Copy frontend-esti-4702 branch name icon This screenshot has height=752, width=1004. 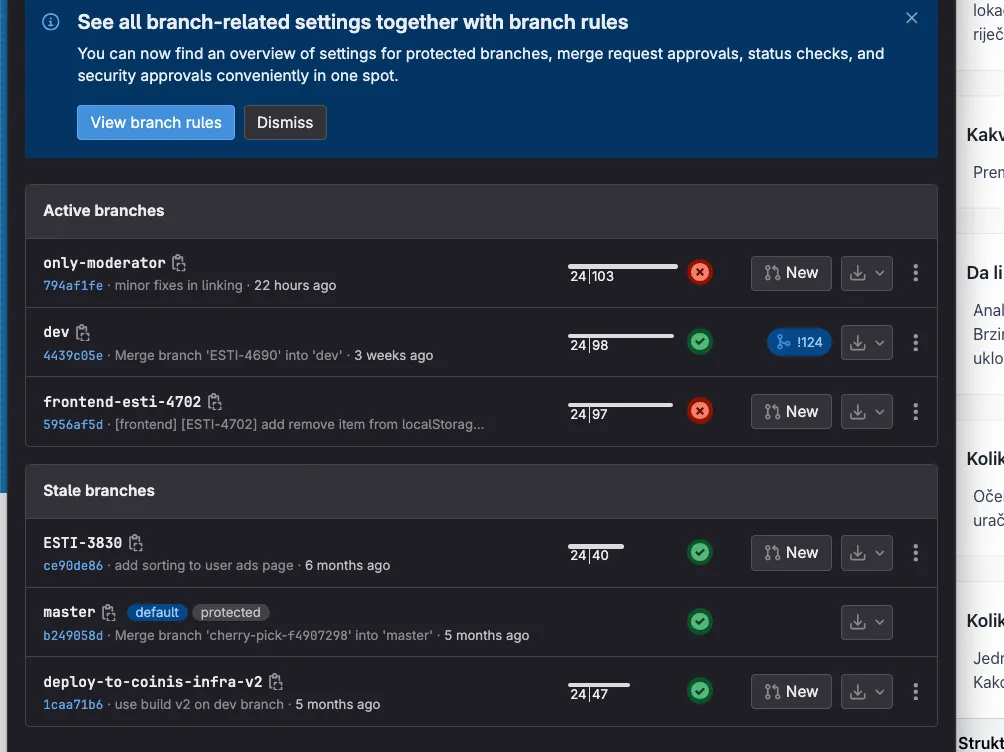[x=215, y=402]
